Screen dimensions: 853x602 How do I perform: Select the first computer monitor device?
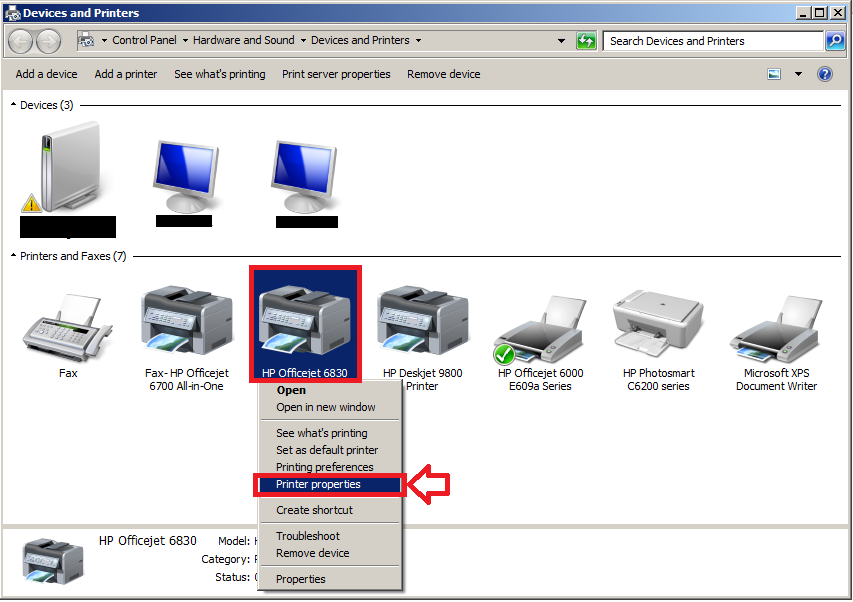[x=187, y=176]
